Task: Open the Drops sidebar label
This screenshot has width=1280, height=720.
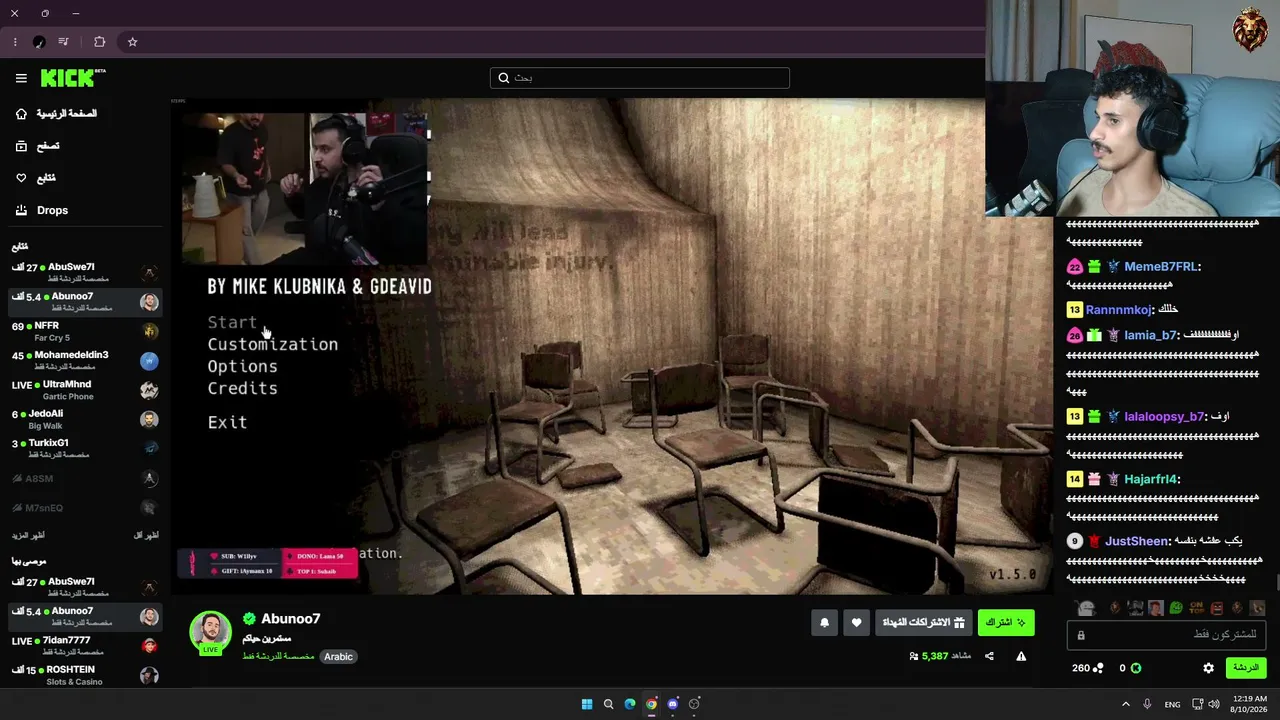Action: (x=52, y=210)
